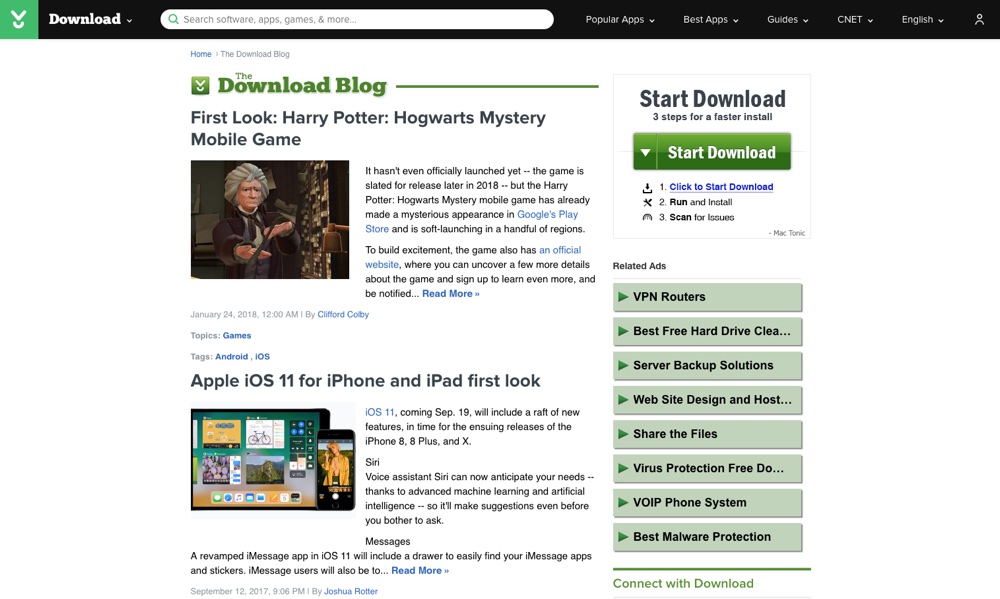Expand the Download site dropdown

[x=91, y=19]
